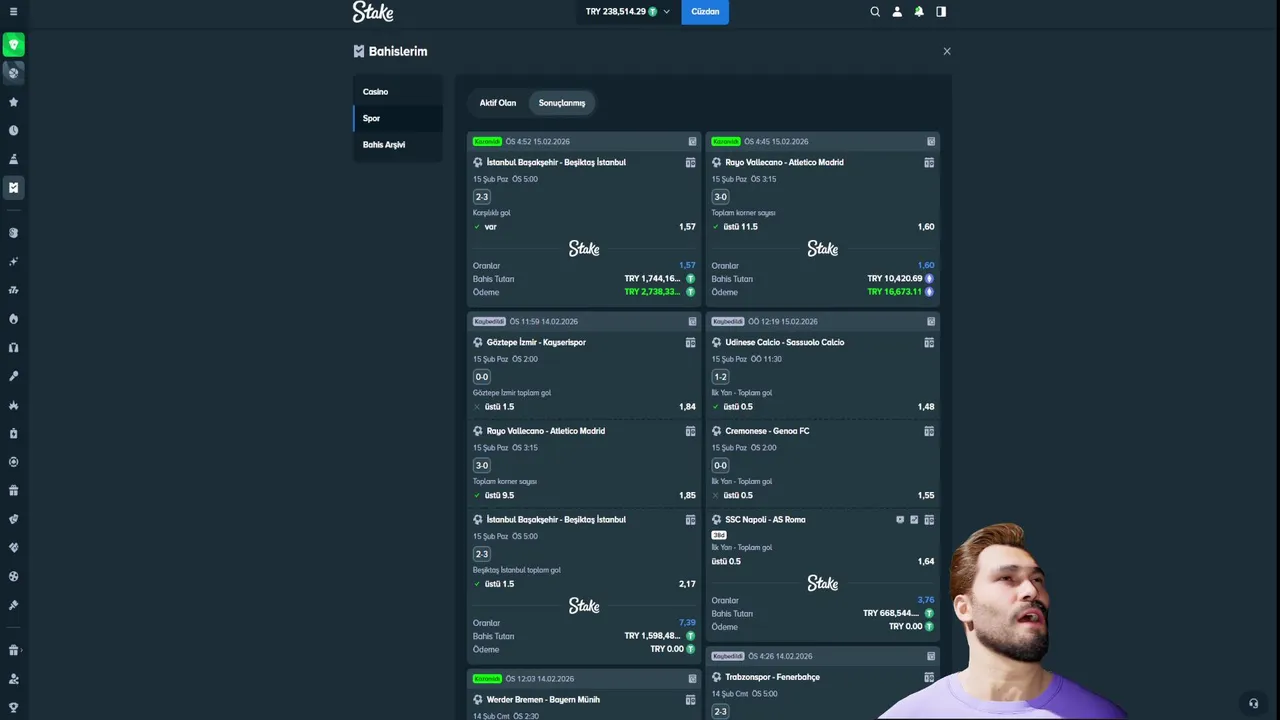Open the user profile icon in the header
The height and width of the screenshot is (720, 1280).
coord(897,12)
